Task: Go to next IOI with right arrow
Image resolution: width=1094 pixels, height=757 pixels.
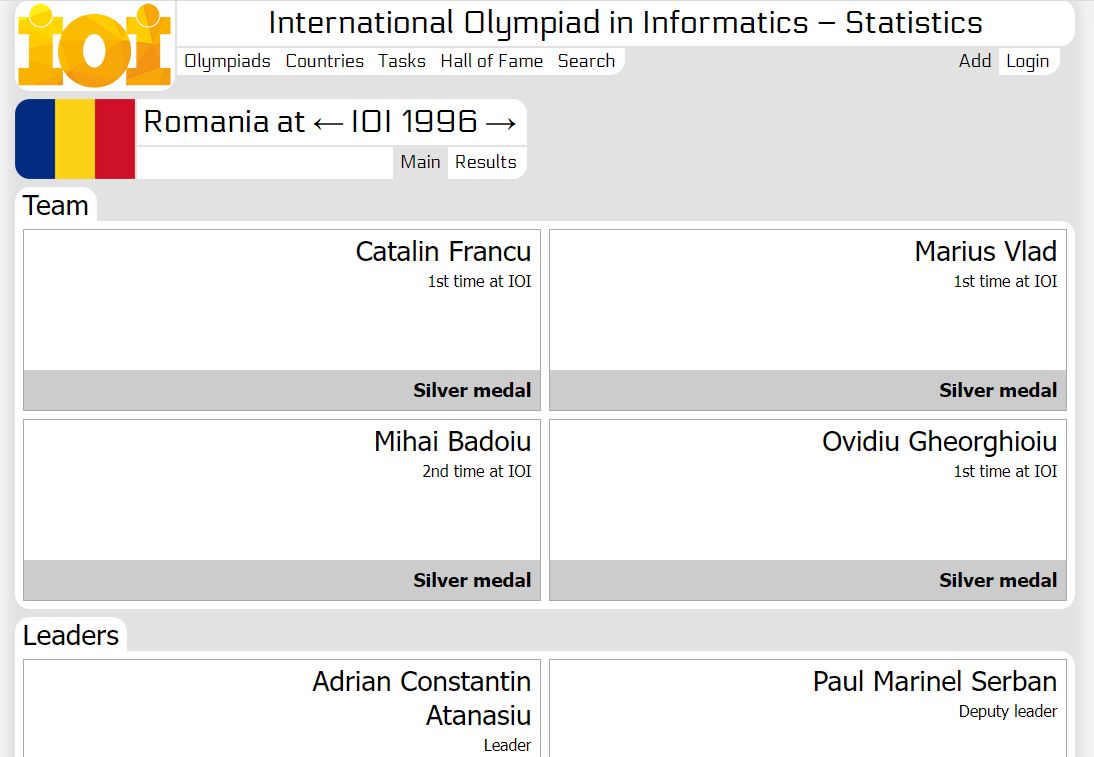Action: point(500,123)
